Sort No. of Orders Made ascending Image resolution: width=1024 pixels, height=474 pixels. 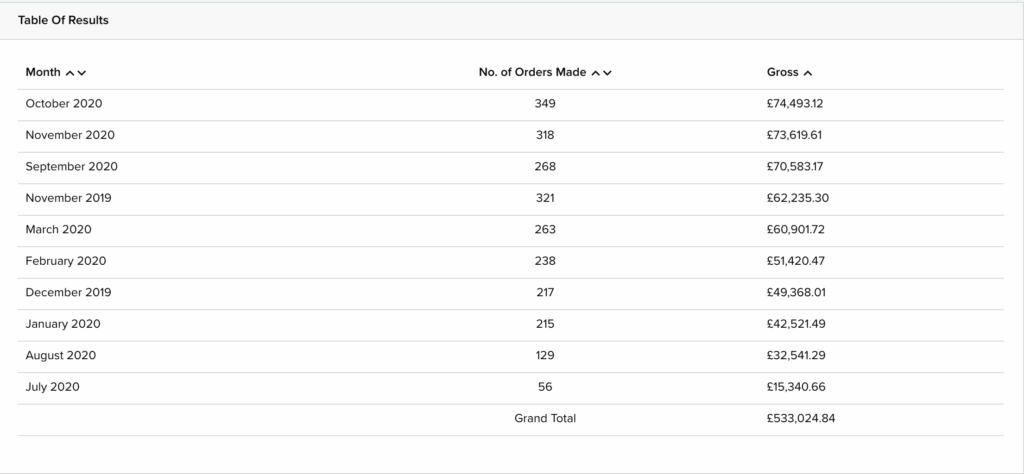coord(595,73)
